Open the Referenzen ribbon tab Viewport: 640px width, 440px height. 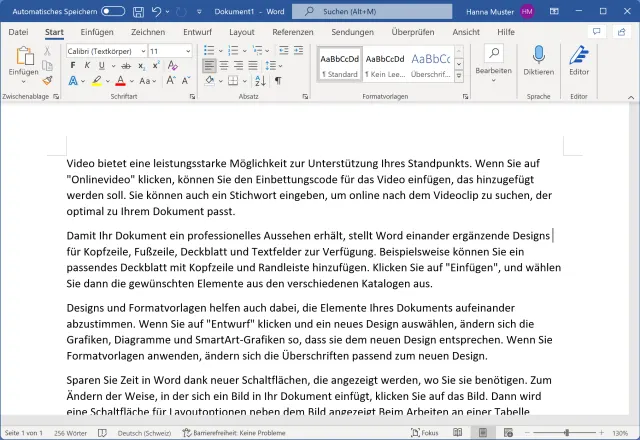(292, 32)
